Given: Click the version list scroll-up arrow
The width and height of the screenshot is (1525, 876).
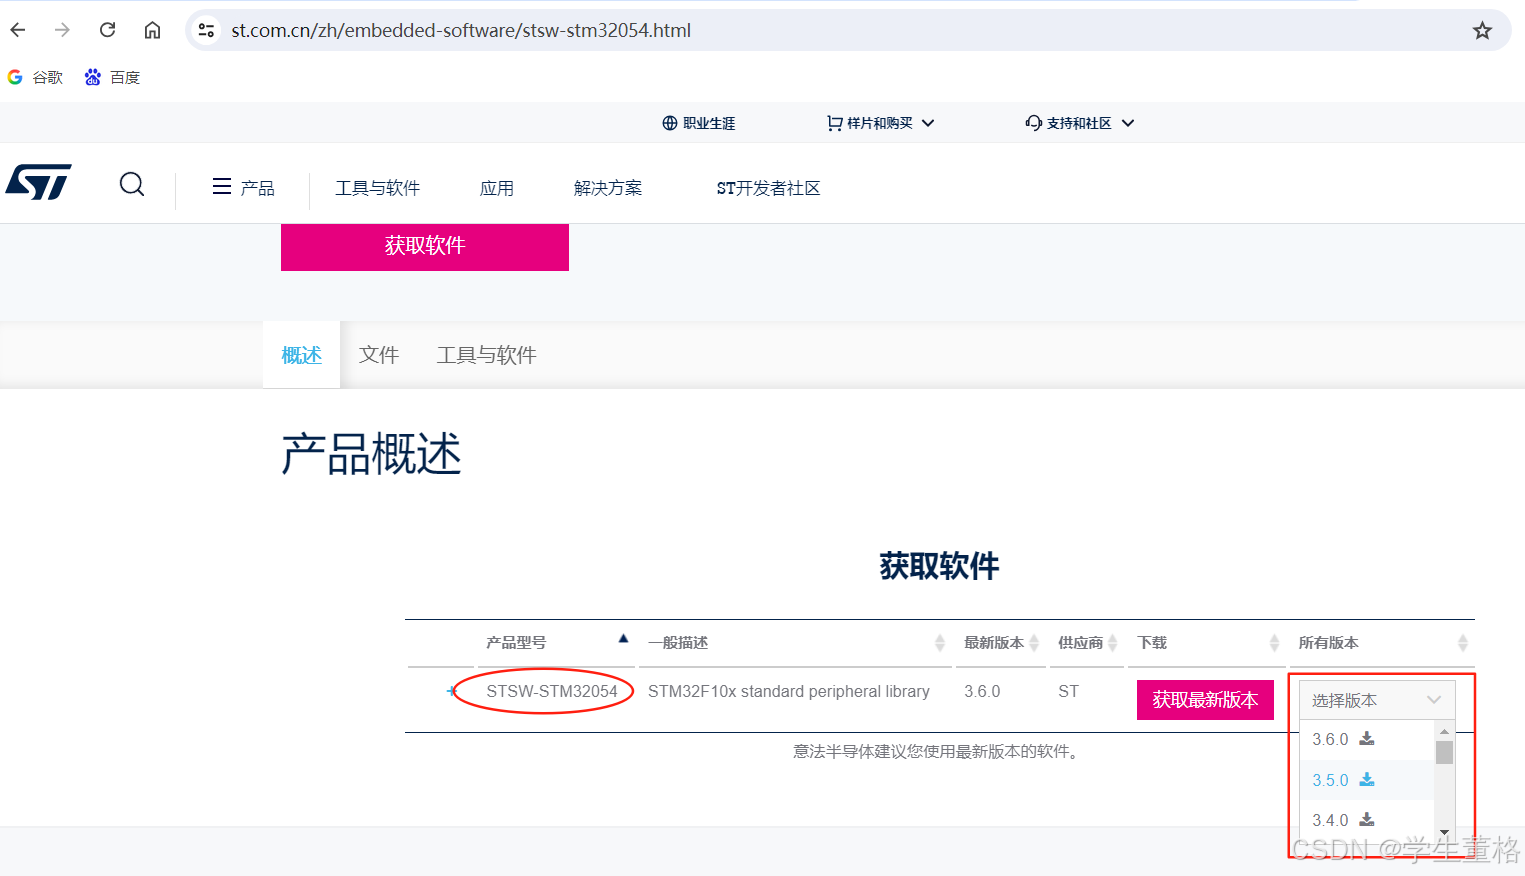Looking at the screenshot, I should pos(1444,732).
